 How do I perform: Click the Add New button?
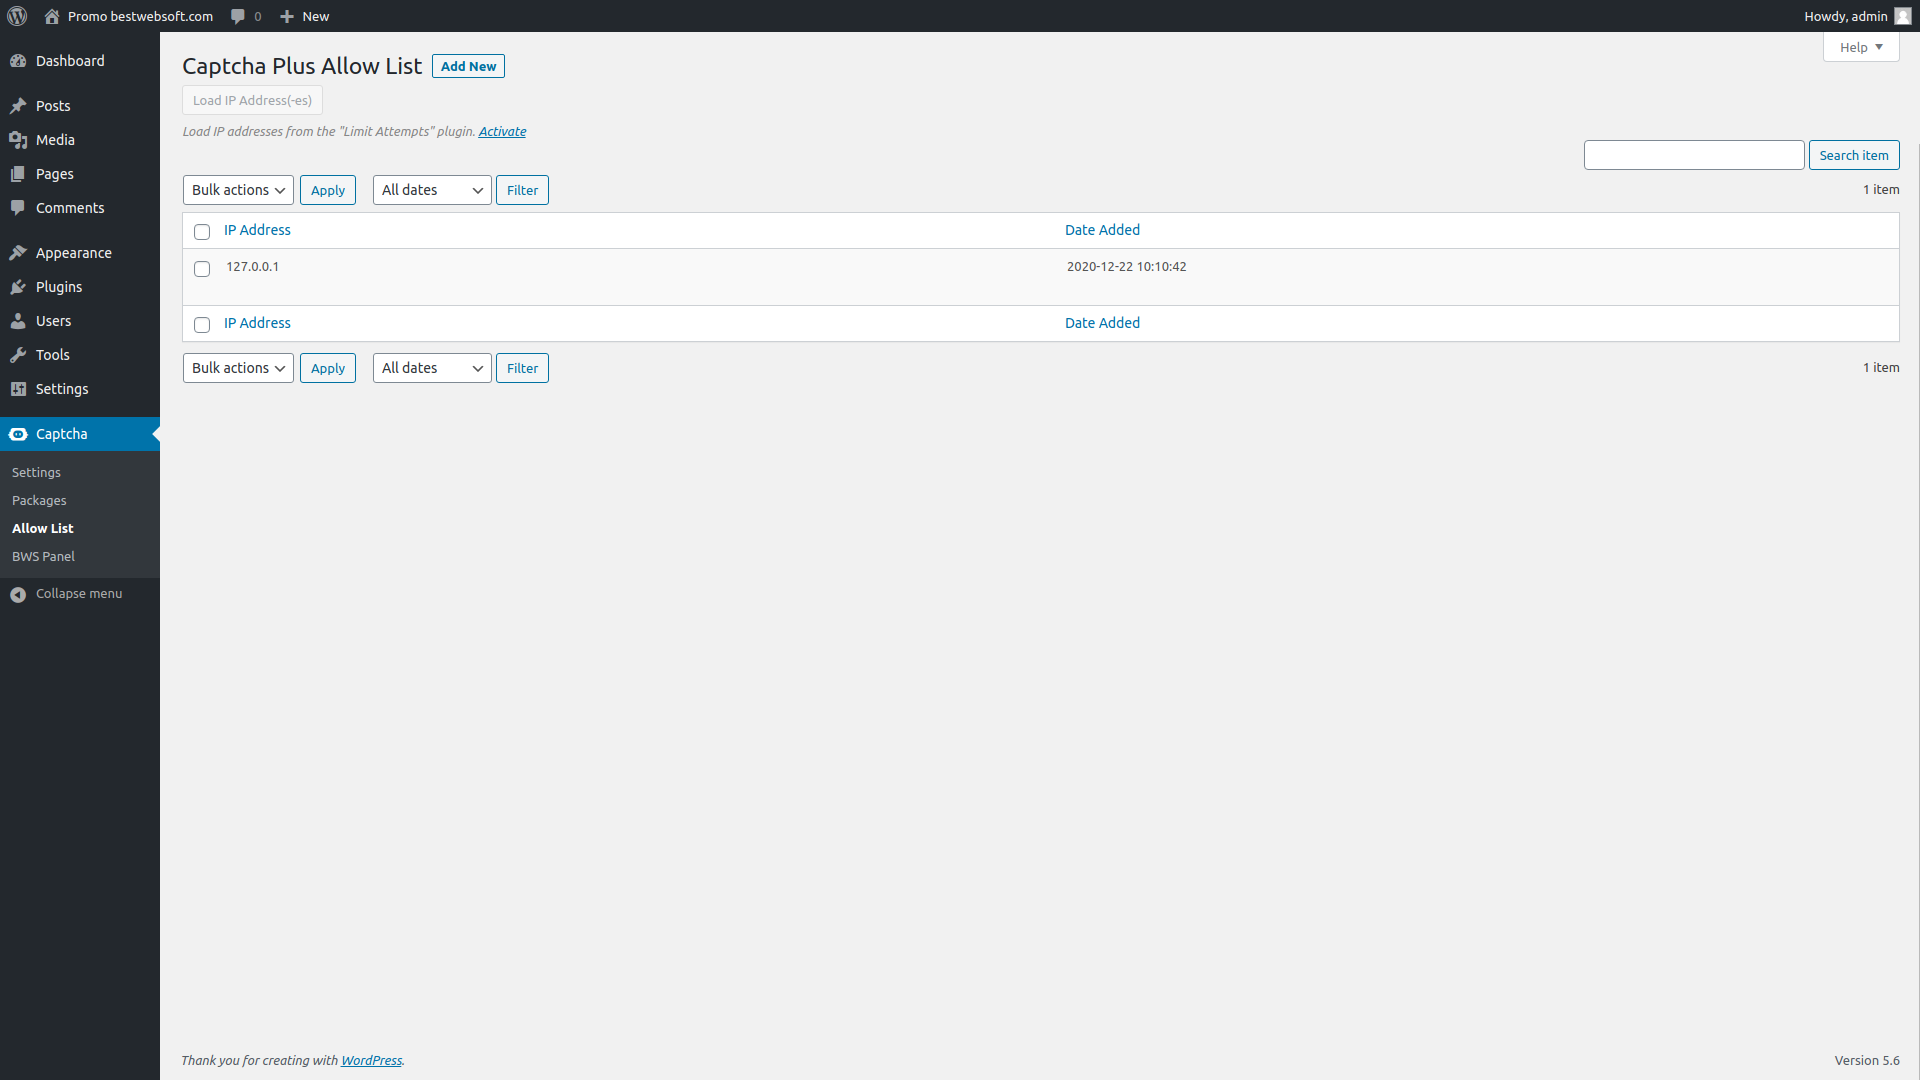tap(468, 66)
